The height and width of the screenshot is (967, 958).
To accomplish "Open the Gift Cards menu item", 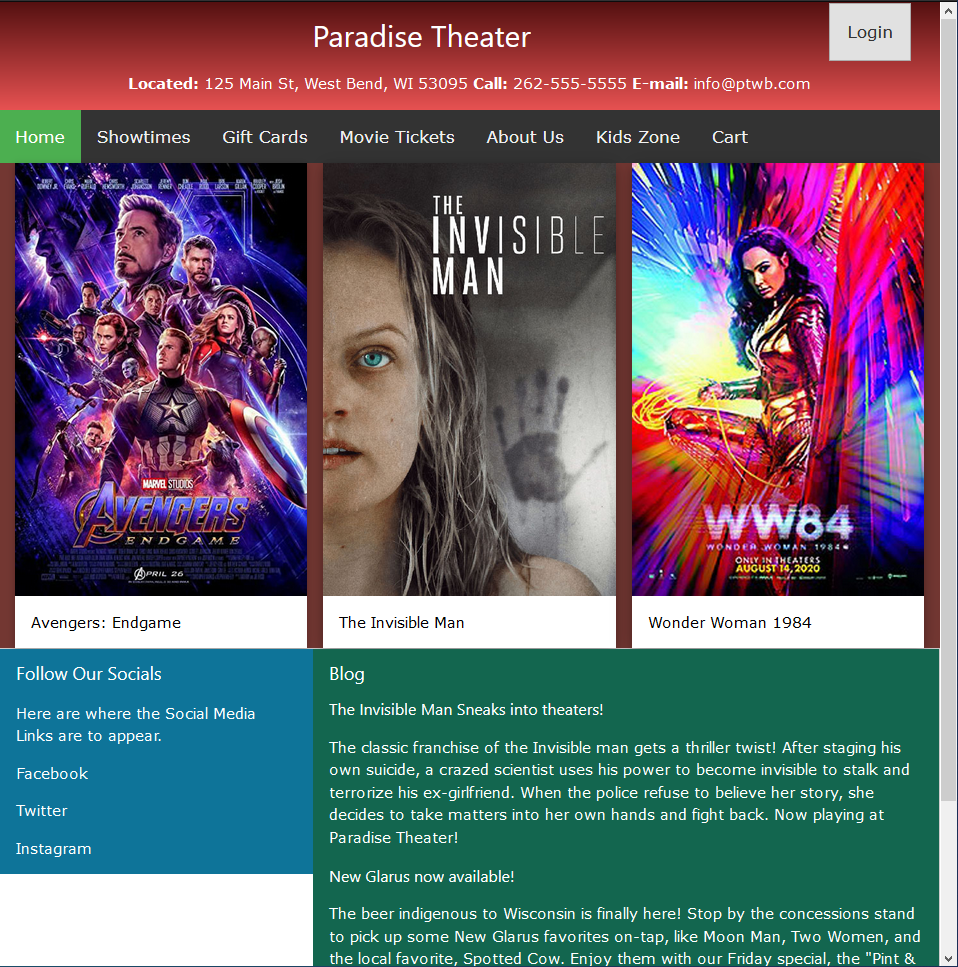I will pos(265,137).
